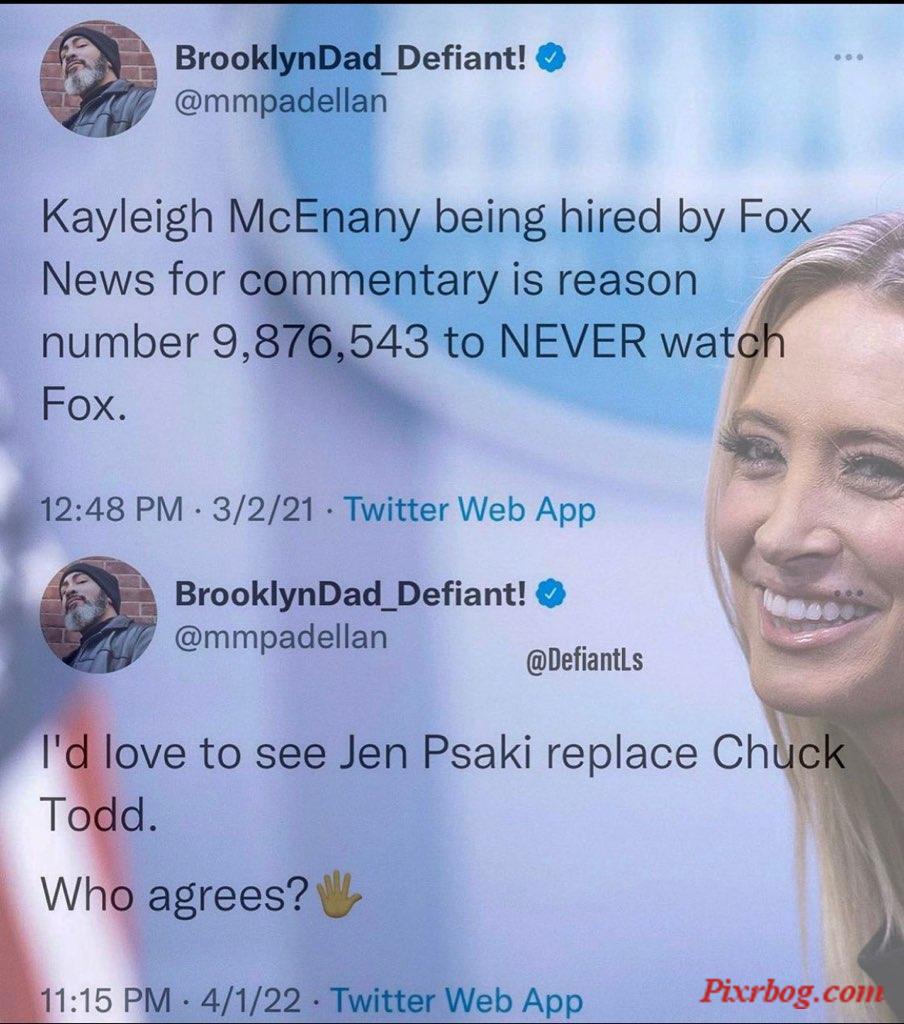Open the three-dot menu of the top tweet
The width and height of the screenshot is (904, 1024).
coord(849,57)
